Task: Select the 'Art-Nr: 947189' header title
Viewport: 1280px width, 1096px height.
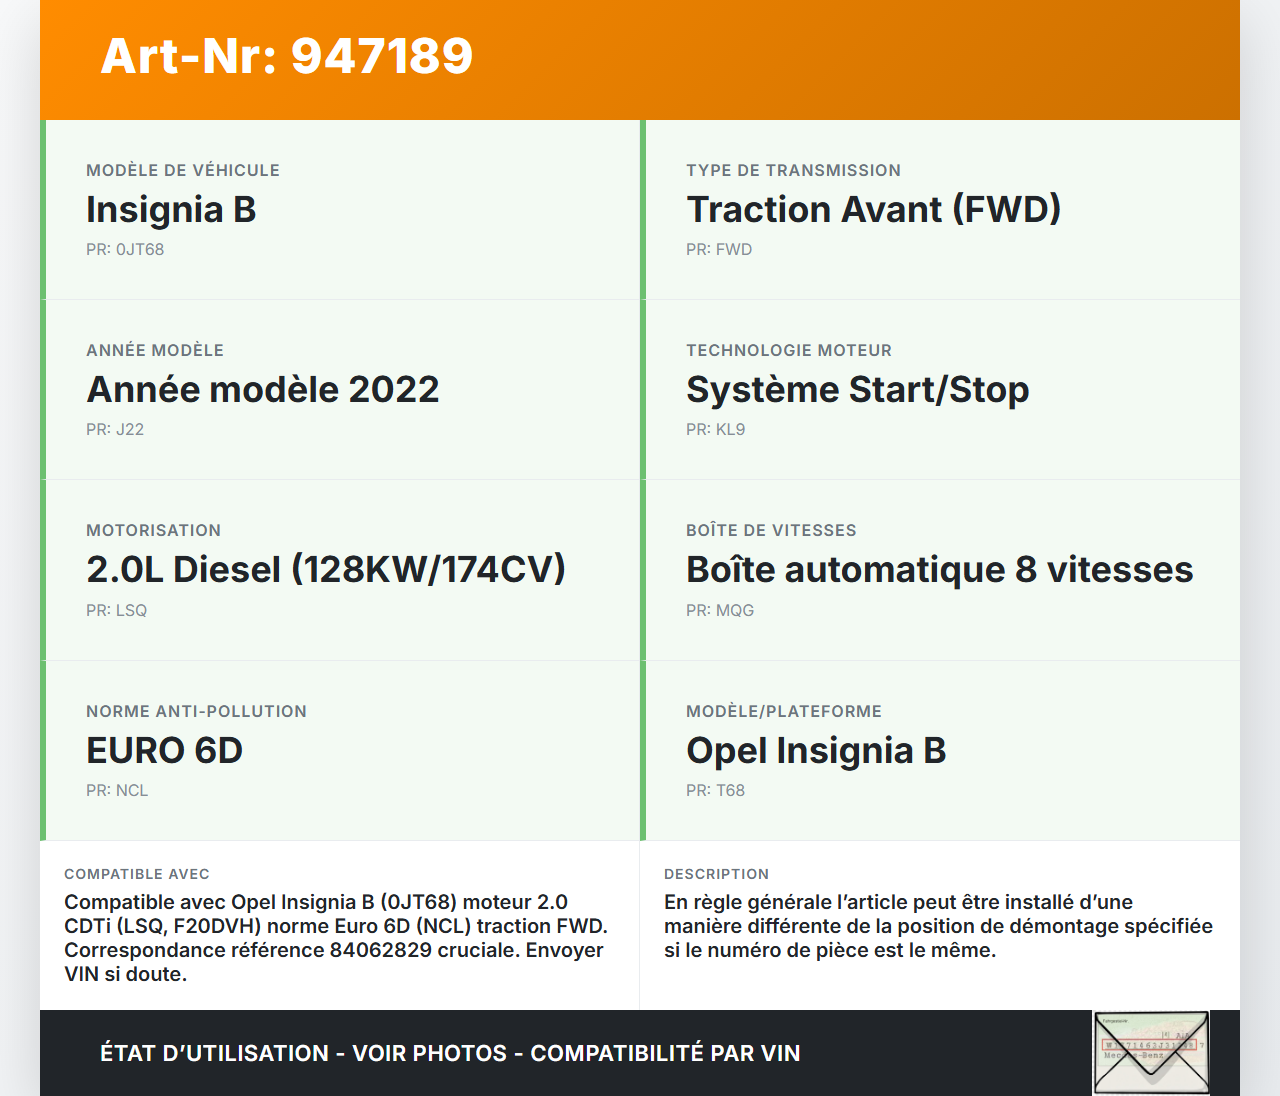Action: point(287,56)
